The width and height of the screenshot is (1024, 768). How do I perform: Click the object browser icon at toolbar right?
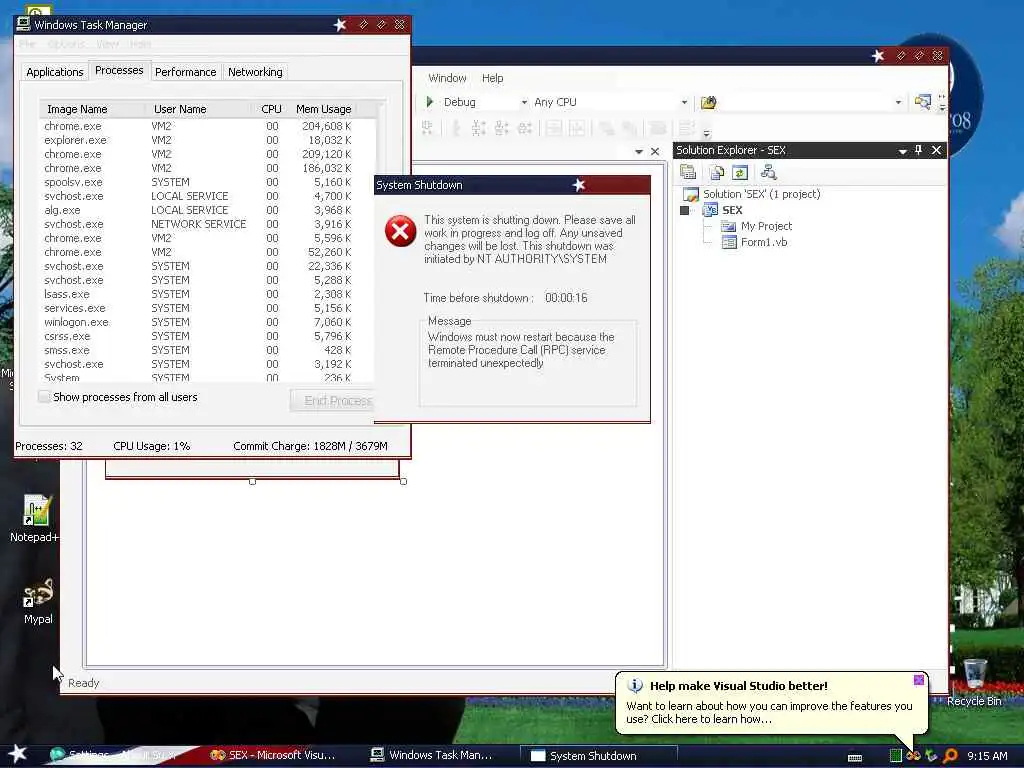pos(922,102)
